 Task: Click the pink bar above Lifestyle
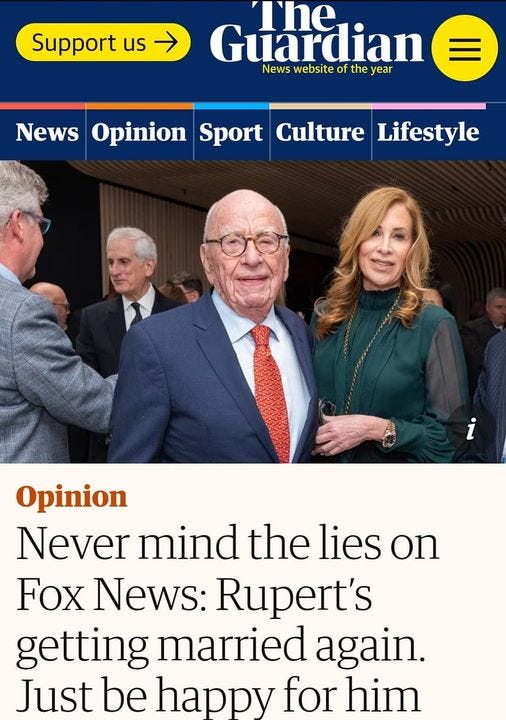(x=429, y=106)
